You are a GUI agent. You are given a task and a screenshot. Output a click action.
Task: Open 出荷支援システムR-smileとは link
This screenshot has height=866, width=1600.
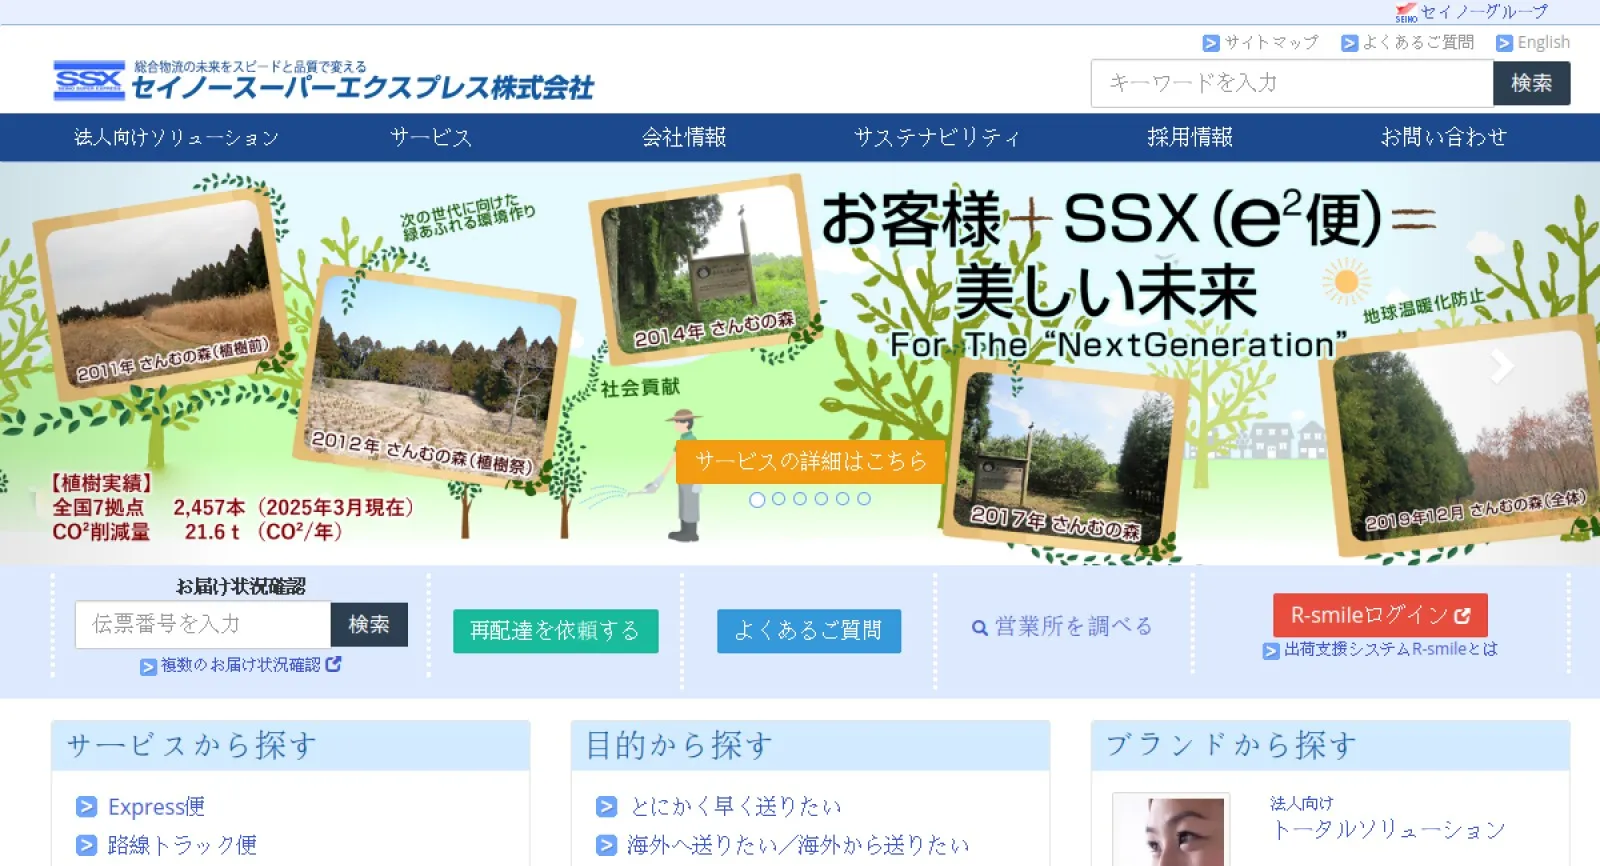click(1380, 650)
